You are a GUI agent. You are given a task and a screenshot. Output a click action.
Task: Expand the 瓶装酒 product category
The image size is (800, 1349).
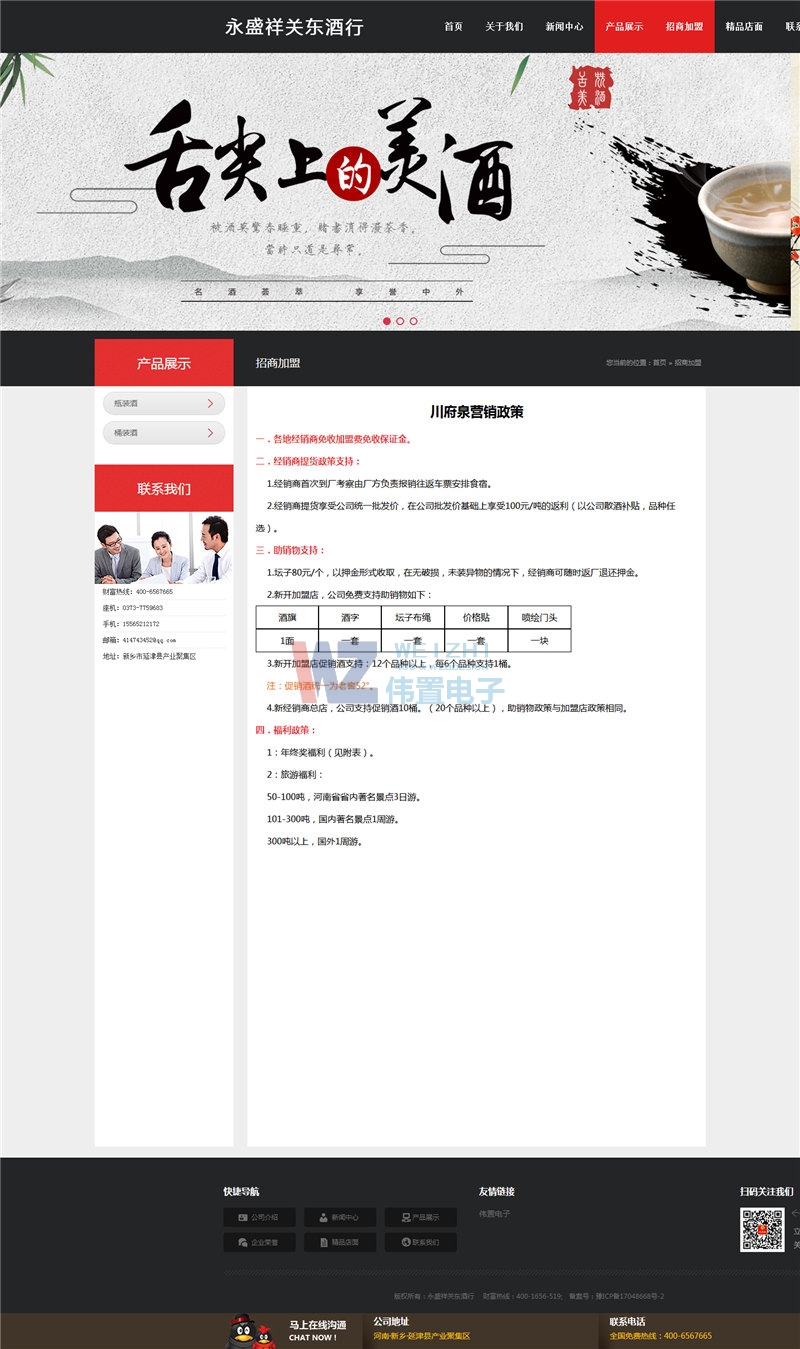(x=162, y=403)
